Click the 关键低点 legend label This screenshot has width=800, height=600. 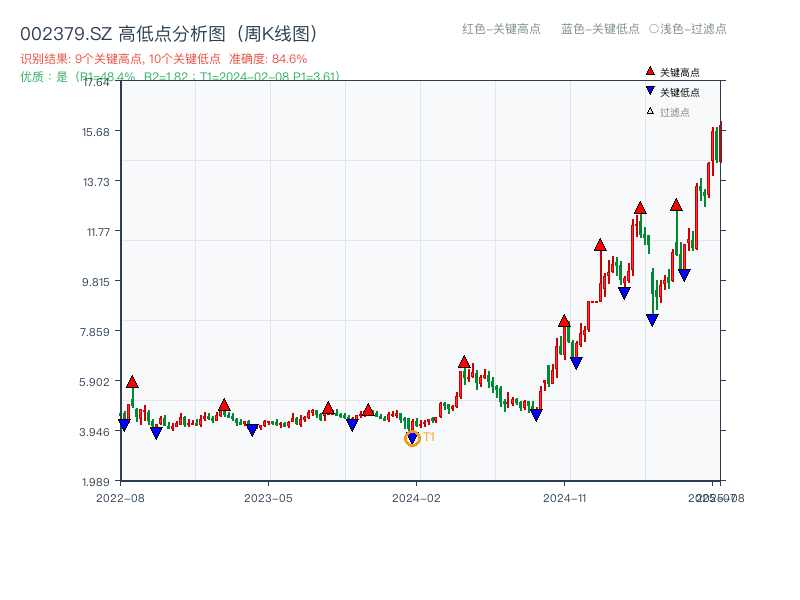(680, 92)
